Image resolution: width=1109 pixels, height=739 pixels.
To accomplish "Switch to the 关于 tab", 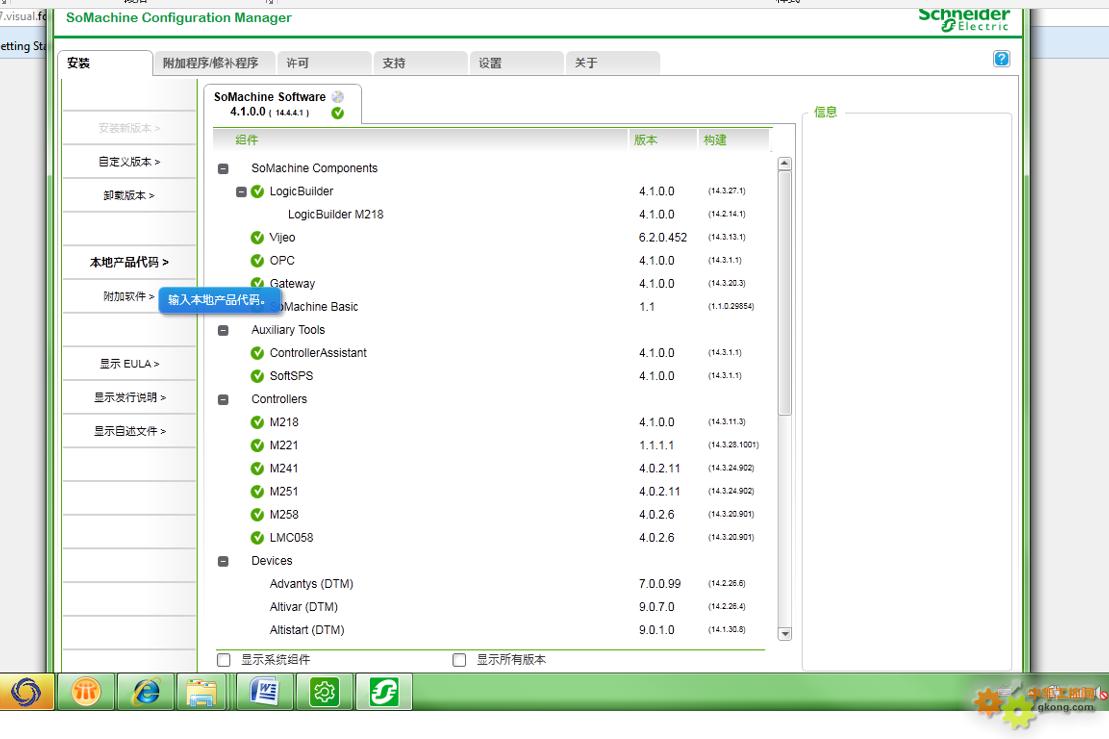I will 612,63.
